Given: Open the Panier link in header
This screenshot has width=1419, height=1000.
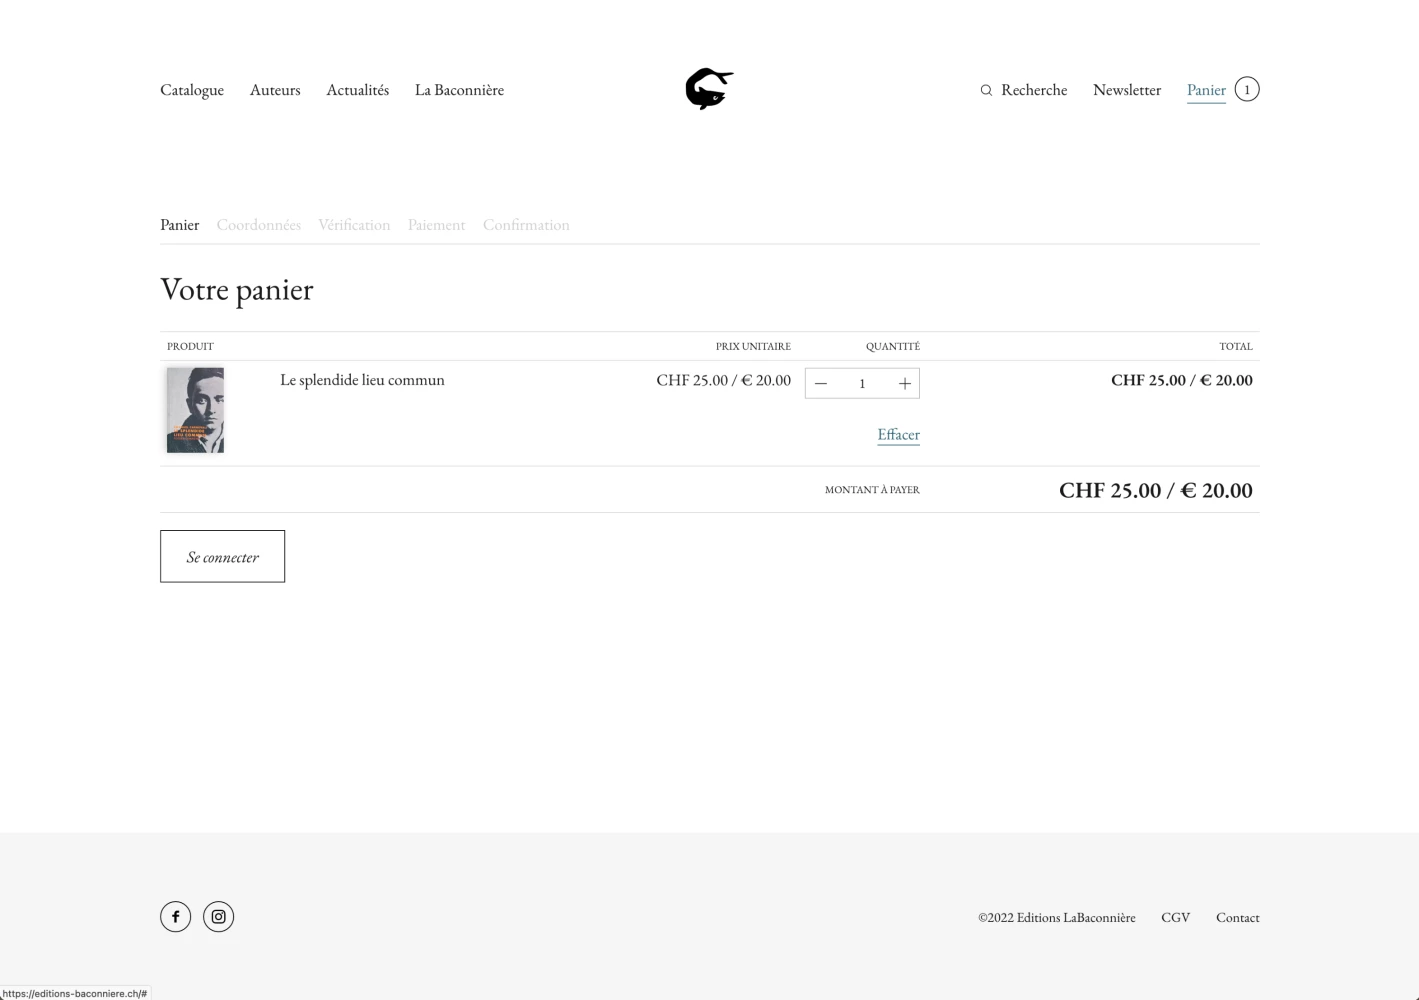Looking at the screenshot, I should tap(1206, 90).
